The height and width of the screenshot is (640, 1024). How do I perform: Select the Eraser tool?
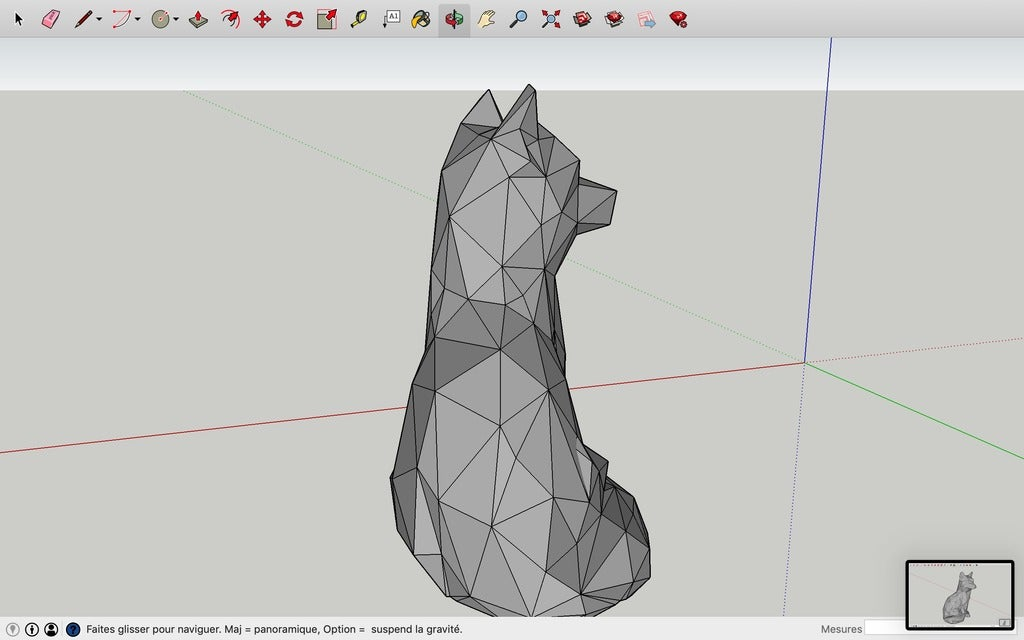48,18
